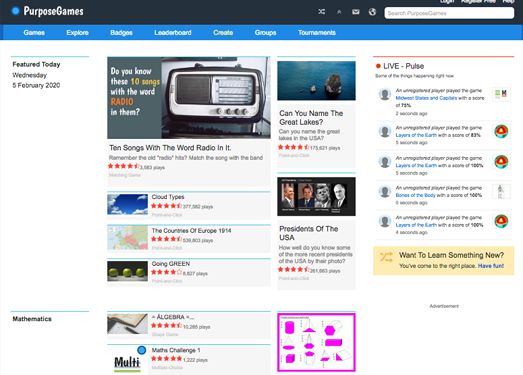This screenshot has height=375, width=523.
Task: Click the ALGEBRA notebook thumbnail
Action: 127,324
